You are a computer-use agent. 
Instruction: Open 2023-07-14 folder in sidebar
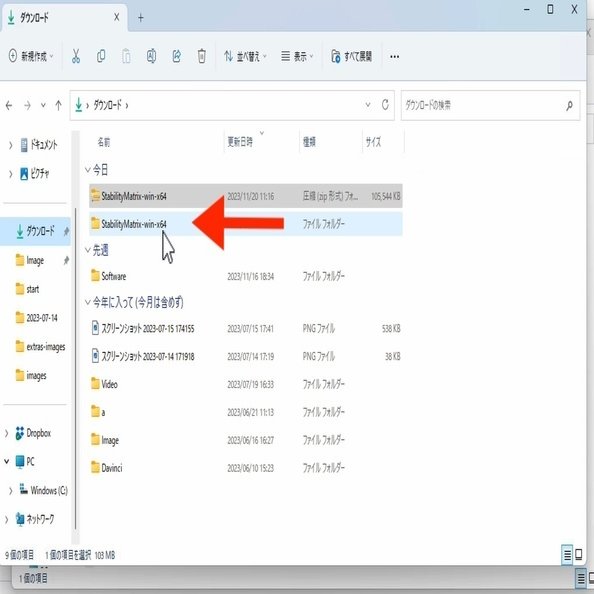click(36, 318)
